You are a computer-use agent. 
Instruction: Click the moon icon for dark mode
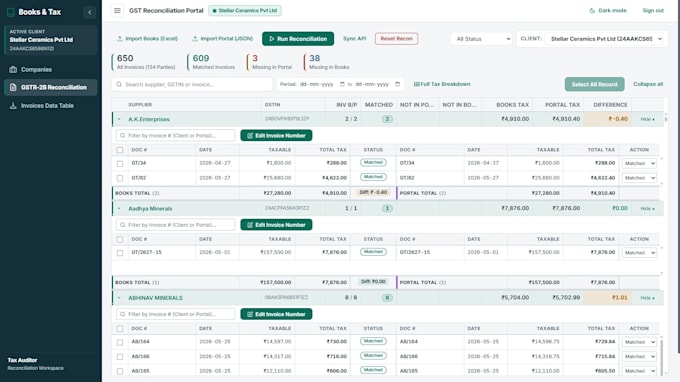pyautogui.click(x=592, y=10)
